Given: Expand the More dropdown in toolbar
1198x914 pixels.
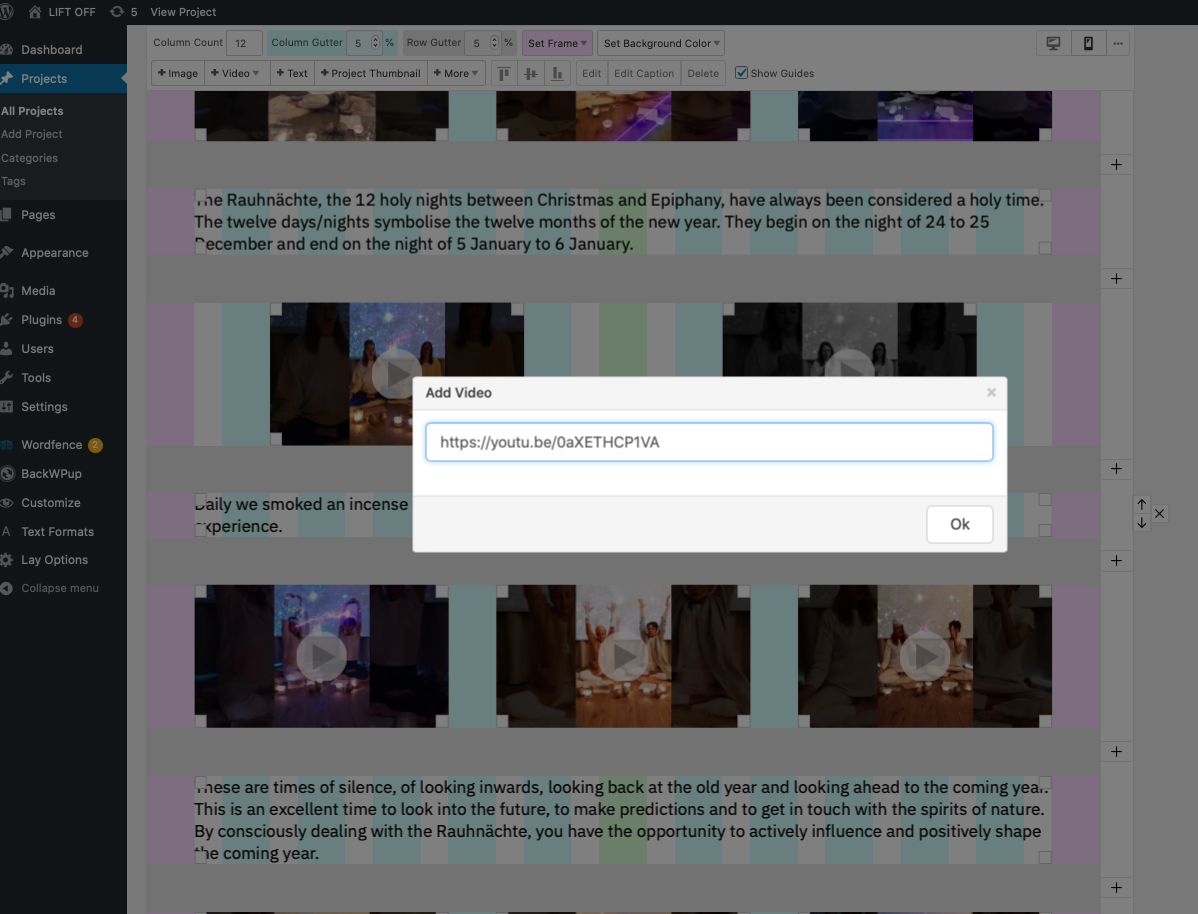Looking at the screenshot, I should pos(457,73).
